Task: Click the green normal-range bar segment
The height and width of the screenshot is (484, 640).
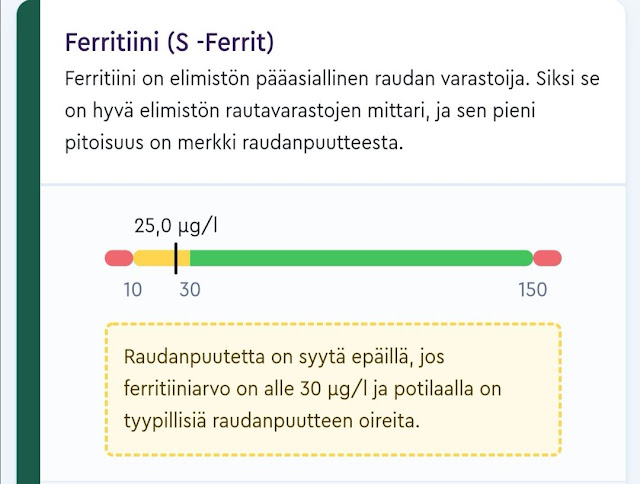Action: (x=360, y=258)
